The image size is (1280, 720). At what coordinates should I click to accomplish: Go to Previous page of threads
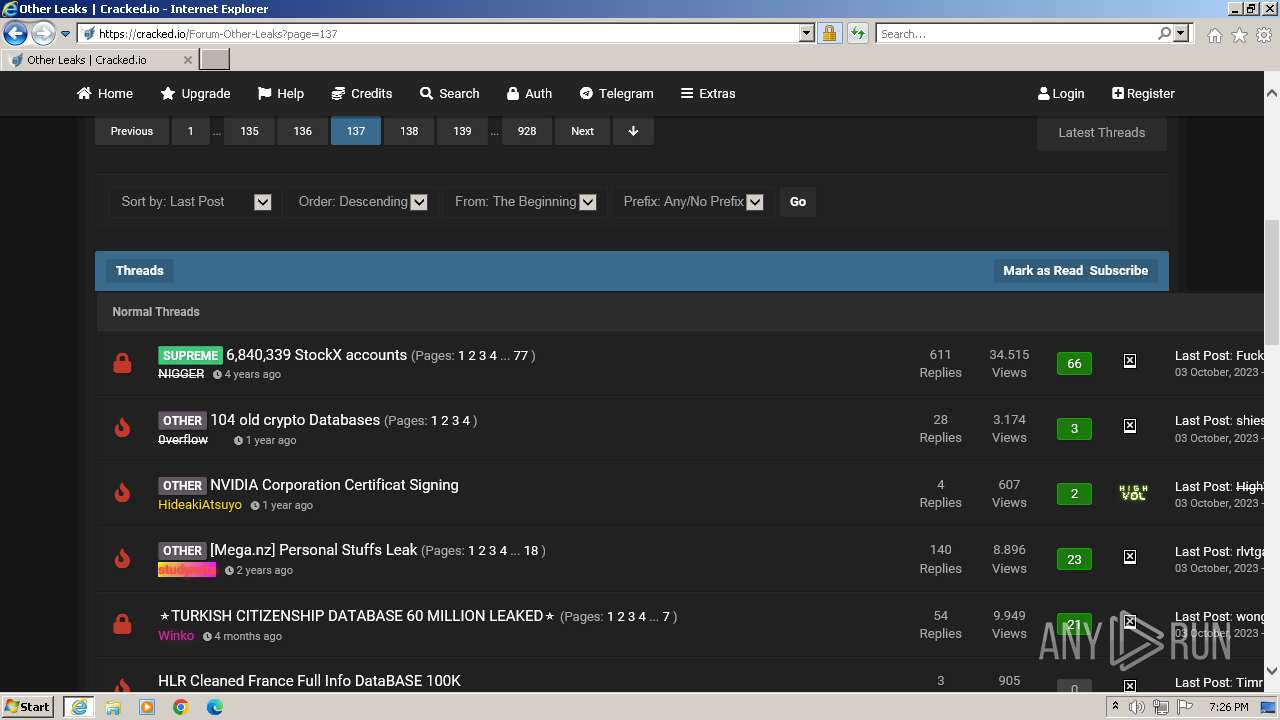coord(132,131)
